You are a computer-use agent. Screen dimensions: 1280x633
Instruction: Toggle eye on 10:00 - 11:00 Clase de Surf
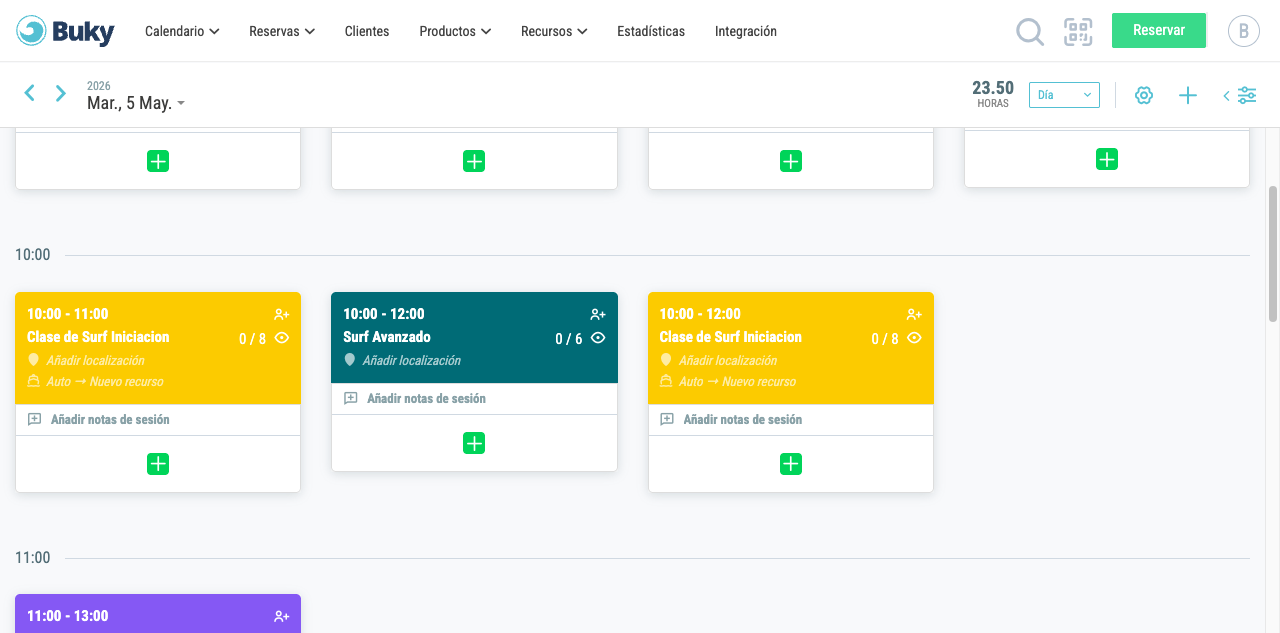pos(282,338)
